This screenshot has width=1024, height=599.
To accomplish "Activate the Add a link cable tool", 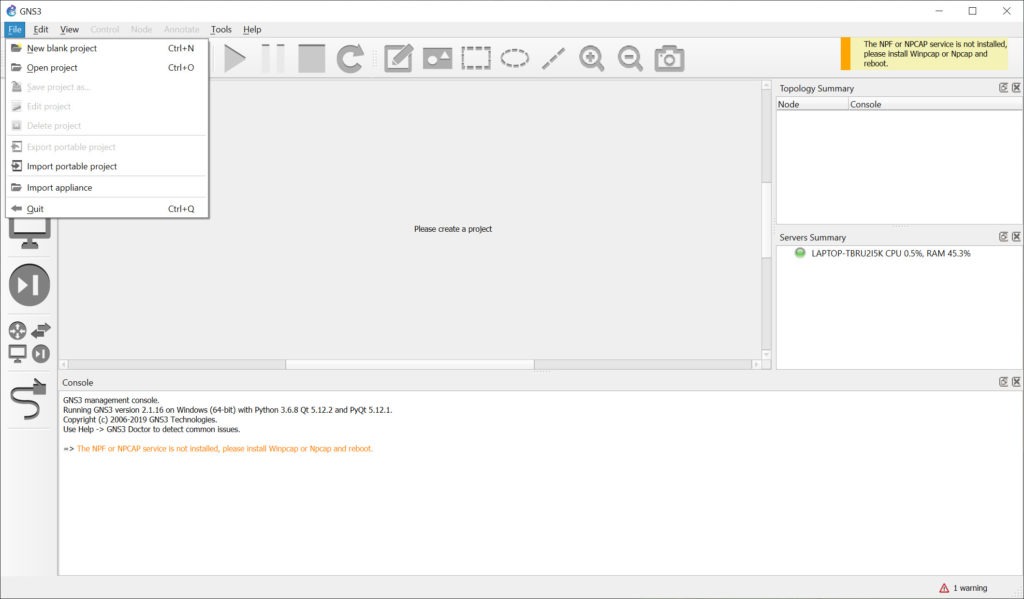I will (x=29, y=399).
